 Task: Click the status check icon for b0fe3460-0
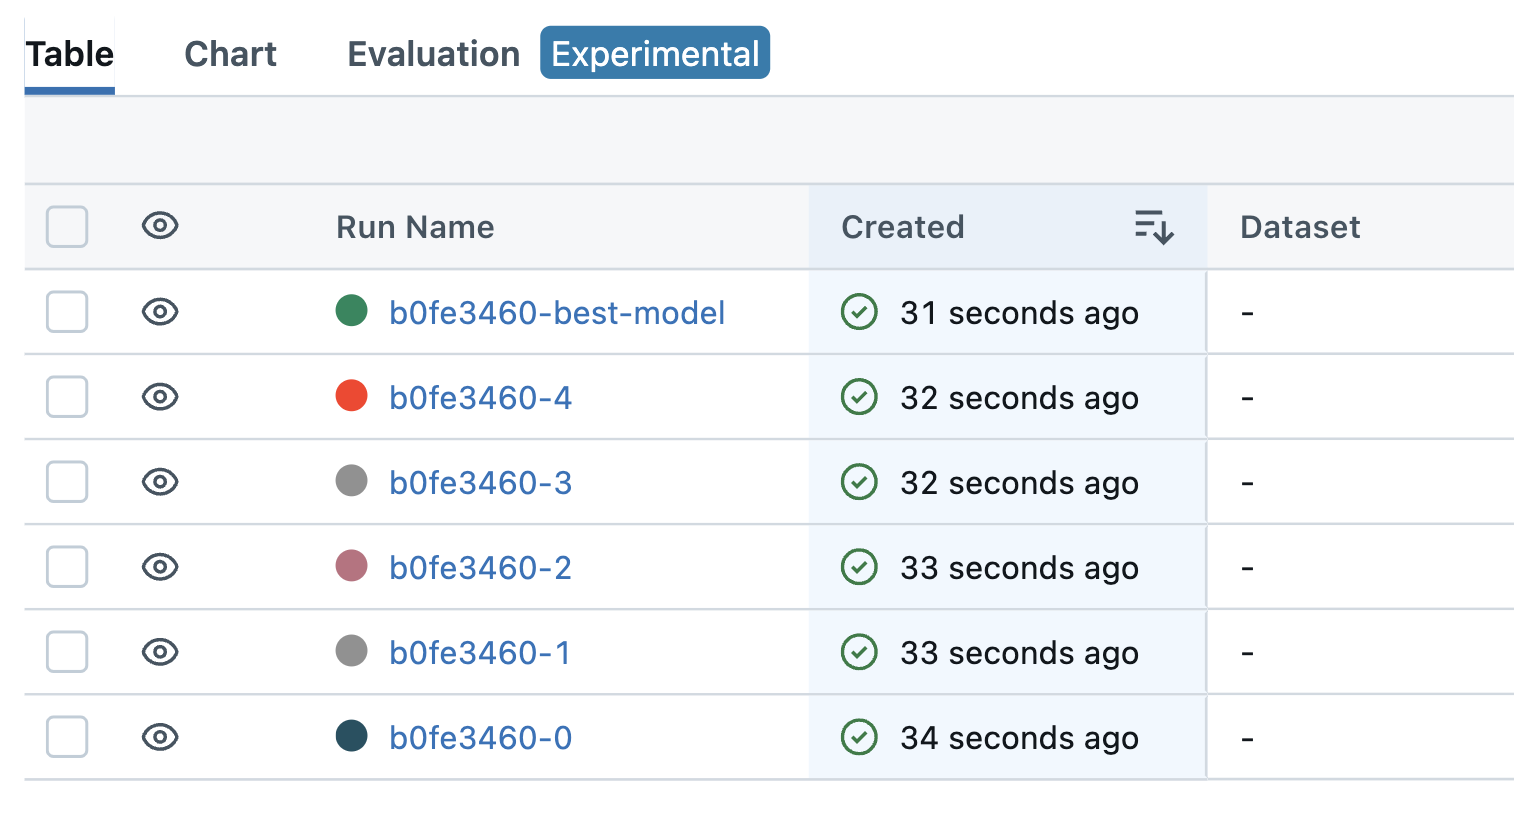tap(859, 737)
